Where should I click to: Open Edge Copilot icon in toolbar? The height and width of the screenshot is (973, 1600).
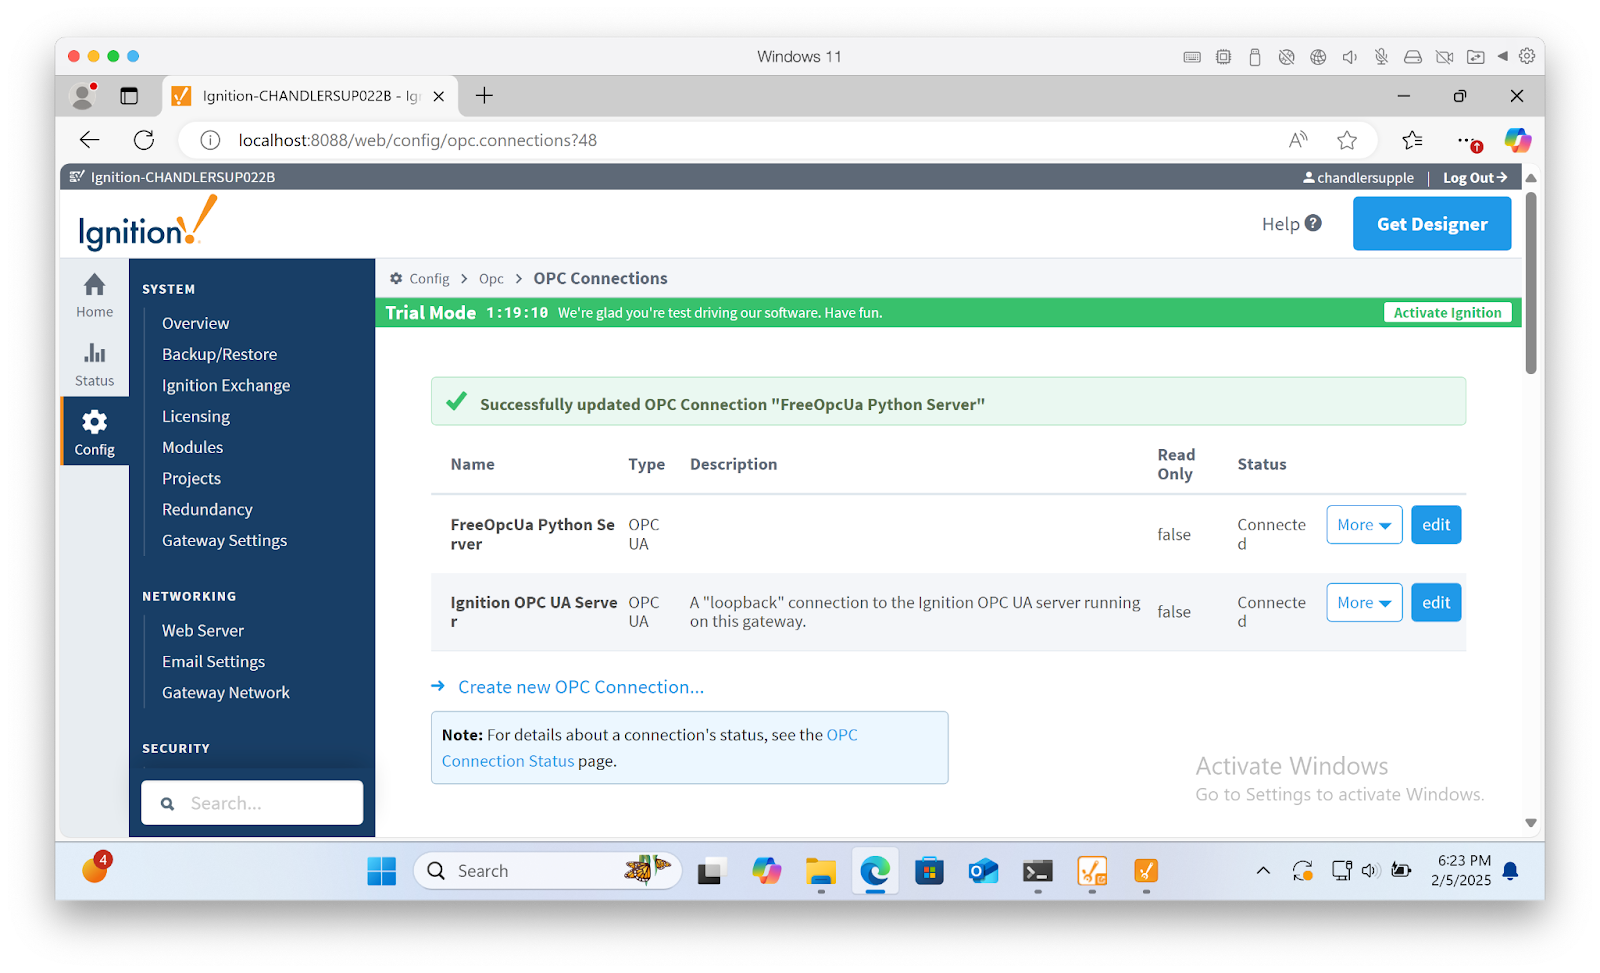(x=1517, y=140)
